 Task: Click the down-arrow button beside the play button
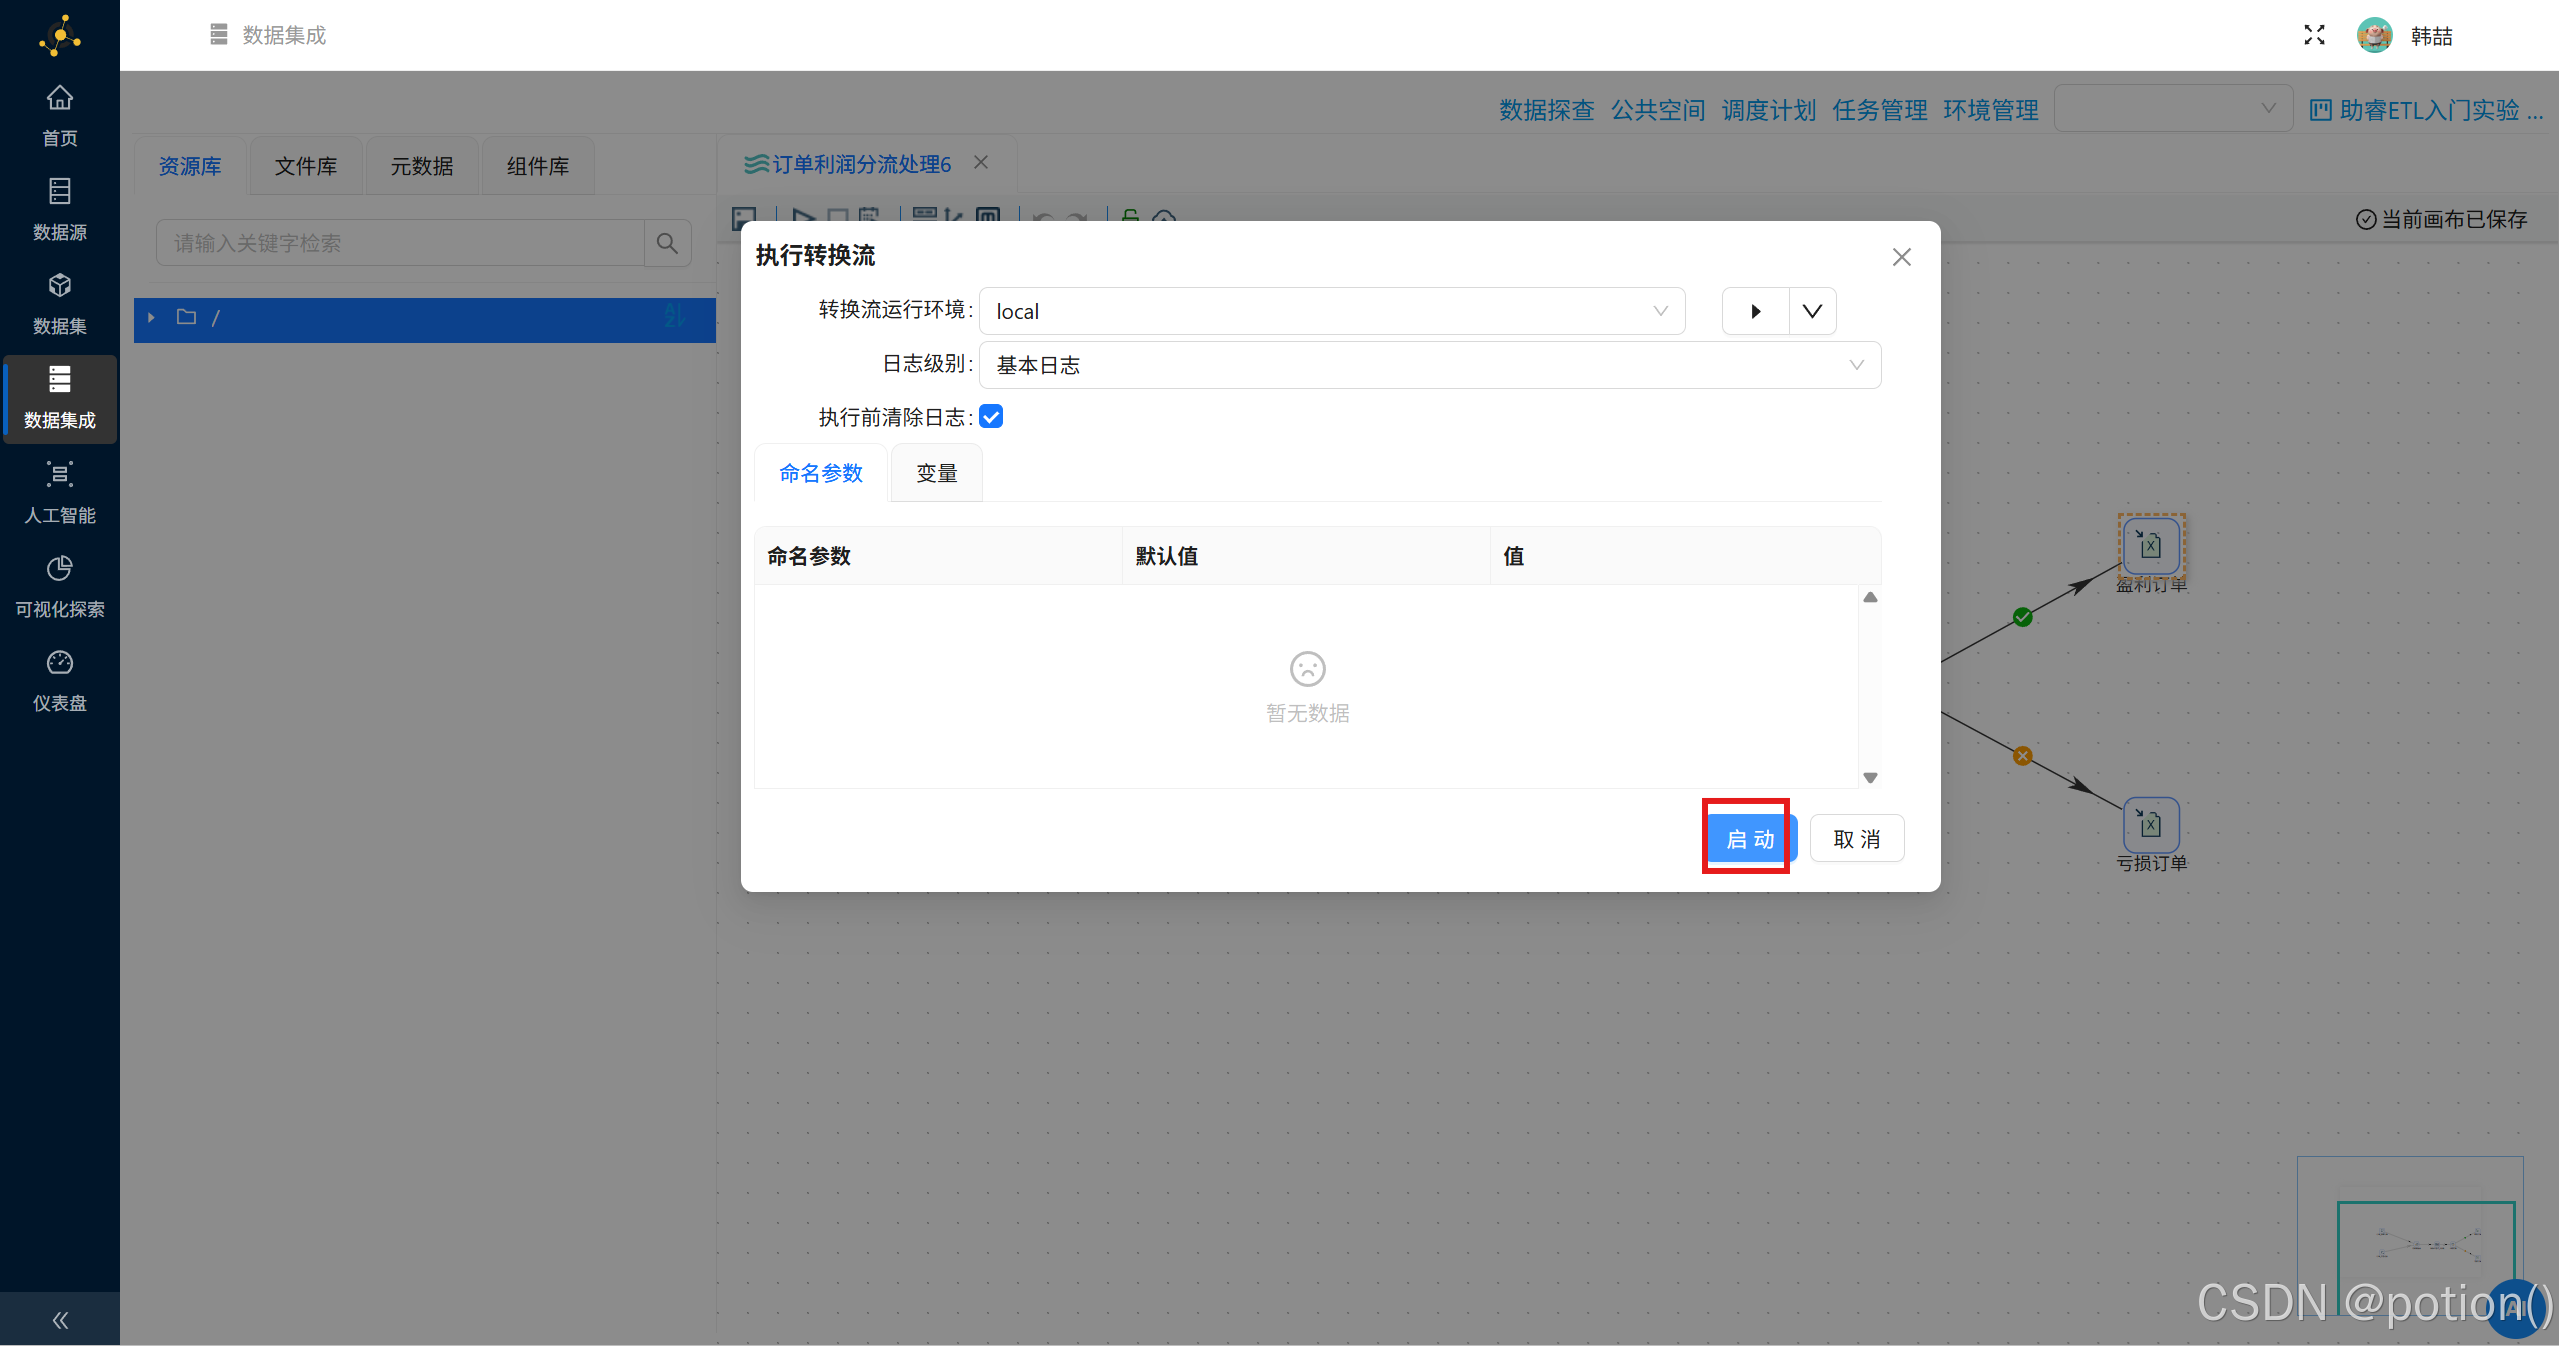coord(1811,311)
